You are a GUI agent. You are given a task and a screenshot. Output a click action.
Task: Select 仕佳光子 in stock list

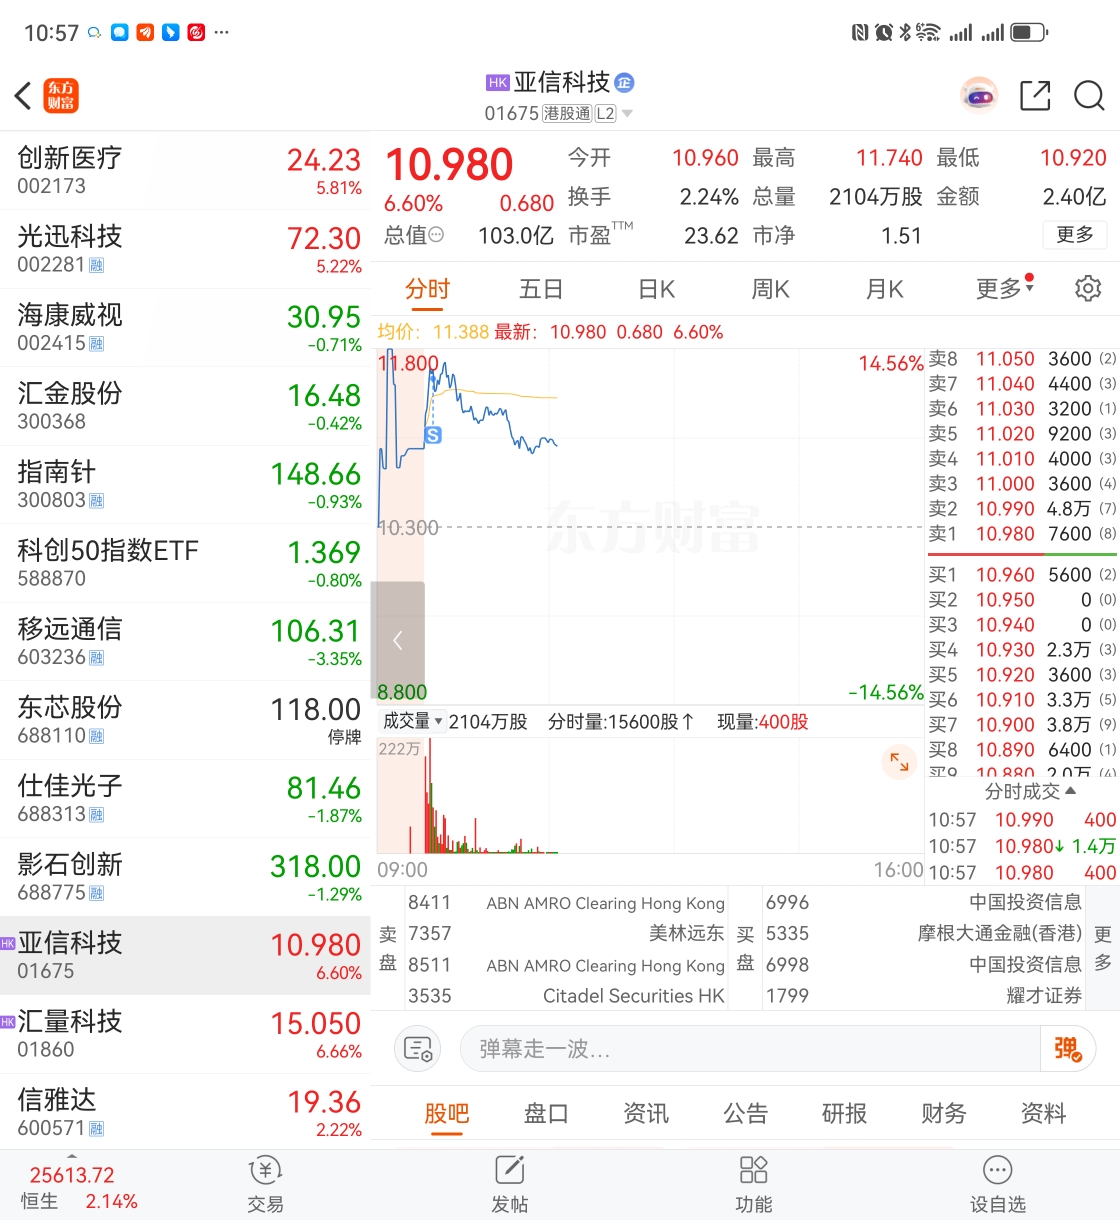coord(185,799)
